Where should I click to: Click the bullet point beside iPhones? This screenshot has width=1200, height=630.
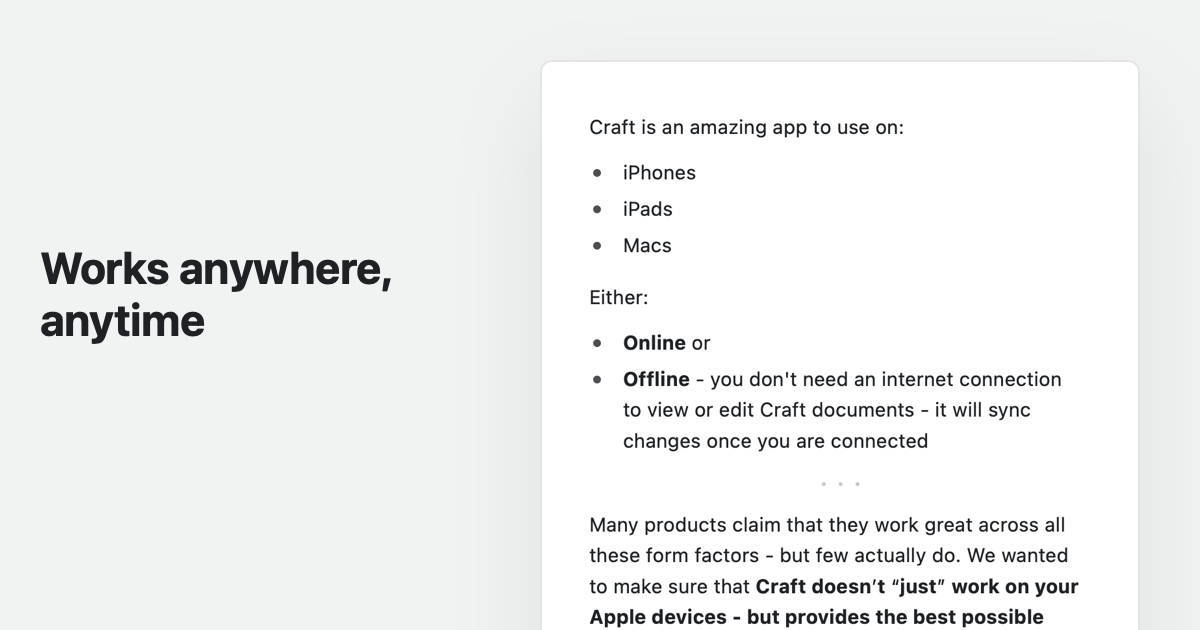coord(597,173)
